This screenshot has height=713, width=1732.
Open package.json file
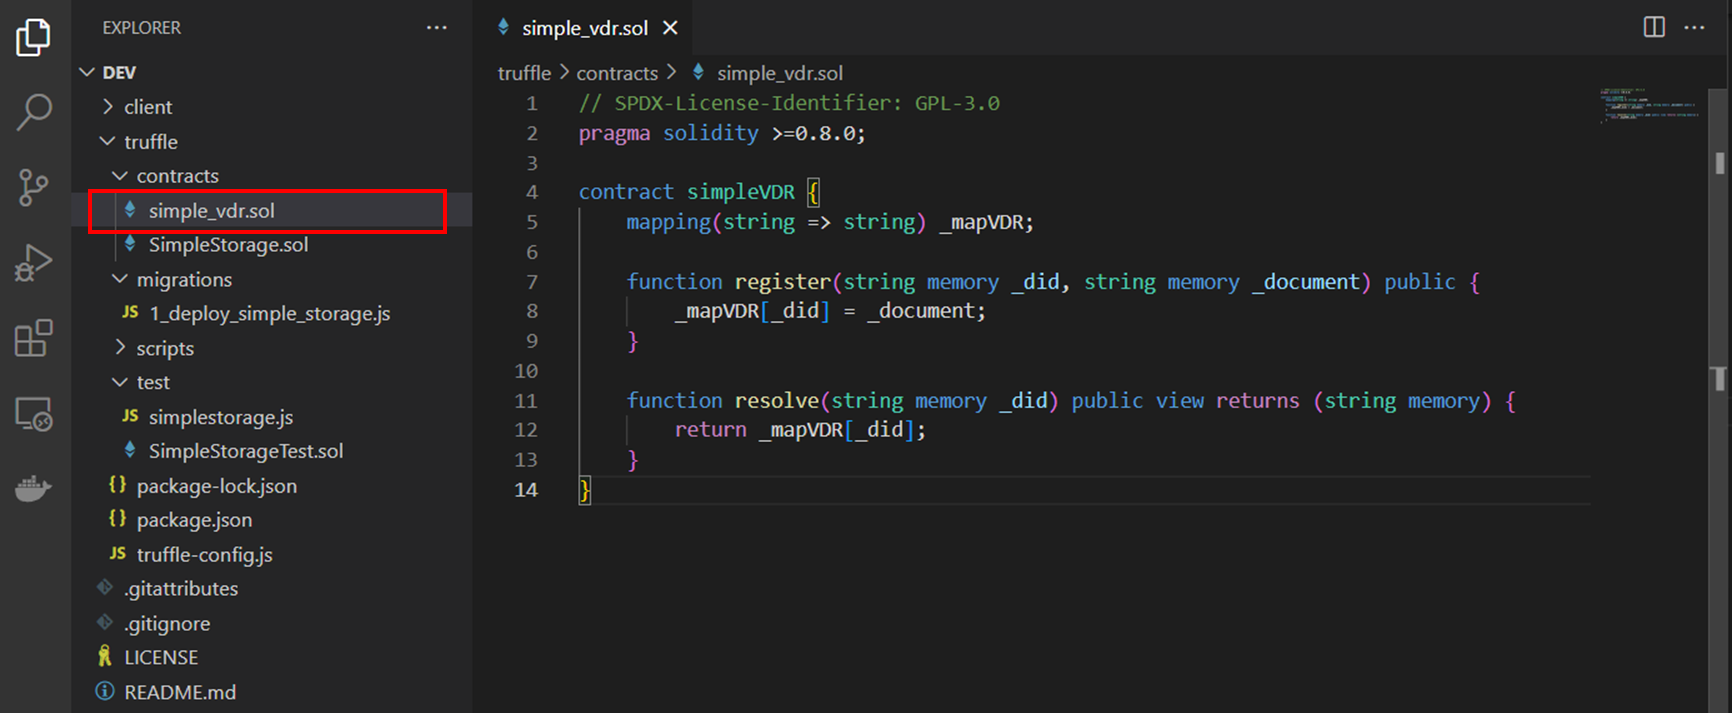coord(272,520)
